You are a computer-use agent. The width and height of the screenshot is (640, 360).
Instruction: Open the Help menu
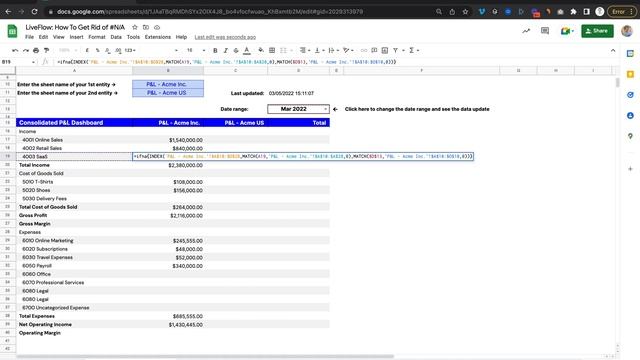coord(181,37)
